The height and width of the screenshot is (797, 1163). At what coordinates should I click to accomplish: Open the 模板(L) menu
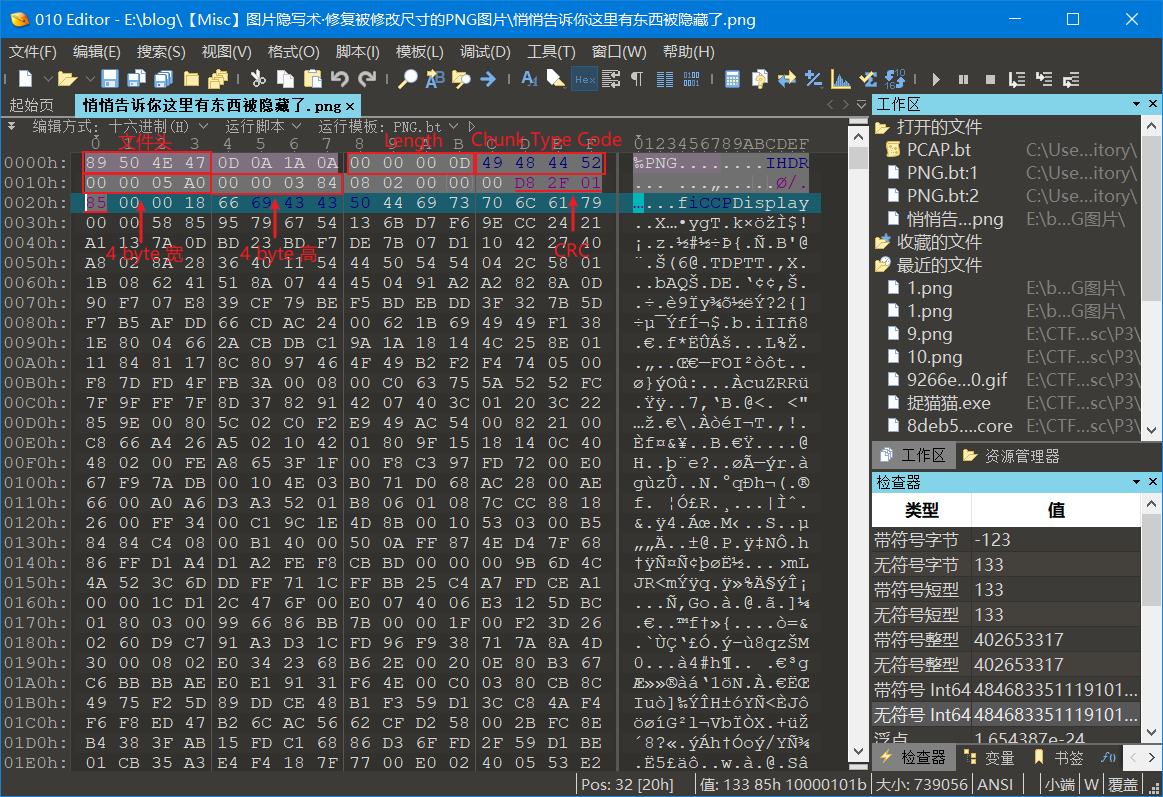420,52
